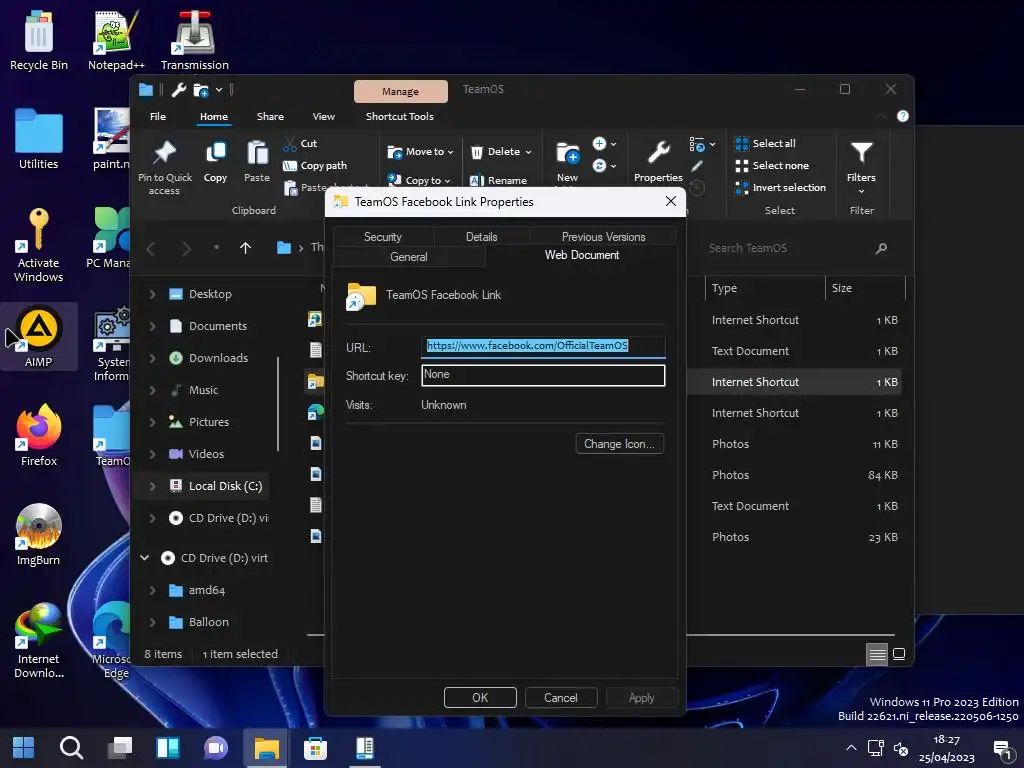Click Select none in ribbon
This screenshot has width=1024, height=768.
point(772,166)
